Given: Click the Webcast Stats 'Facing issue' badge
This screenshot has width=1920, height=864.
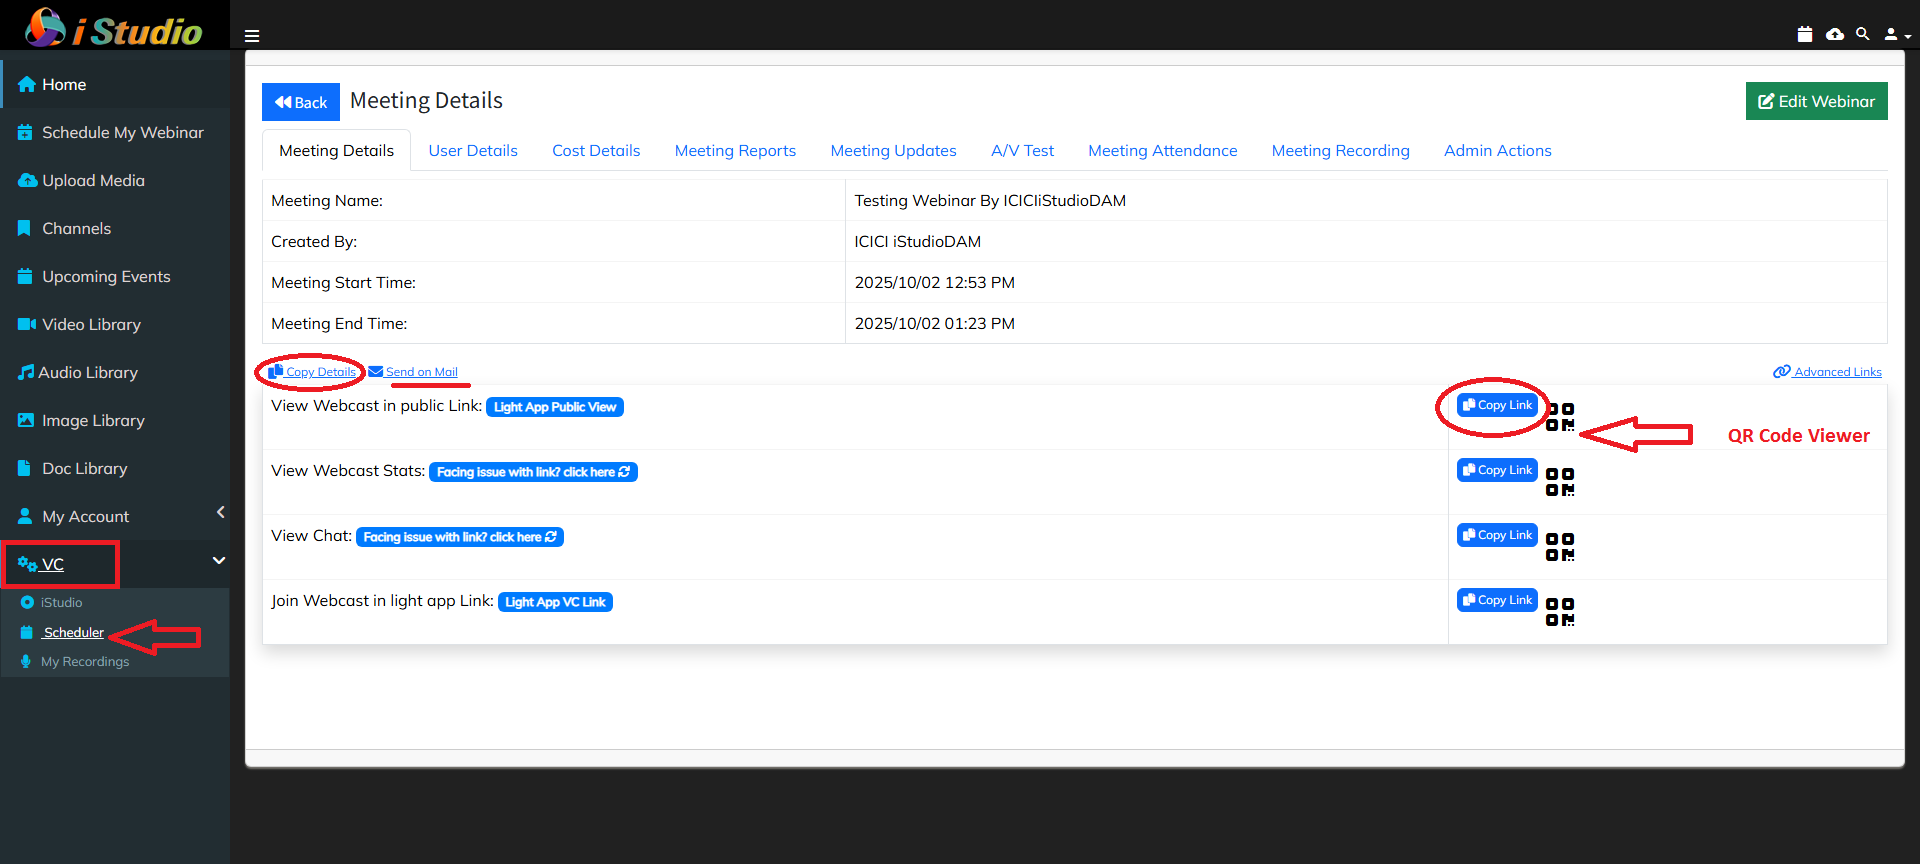Looking at the screenshot, I should pos(533,472).
